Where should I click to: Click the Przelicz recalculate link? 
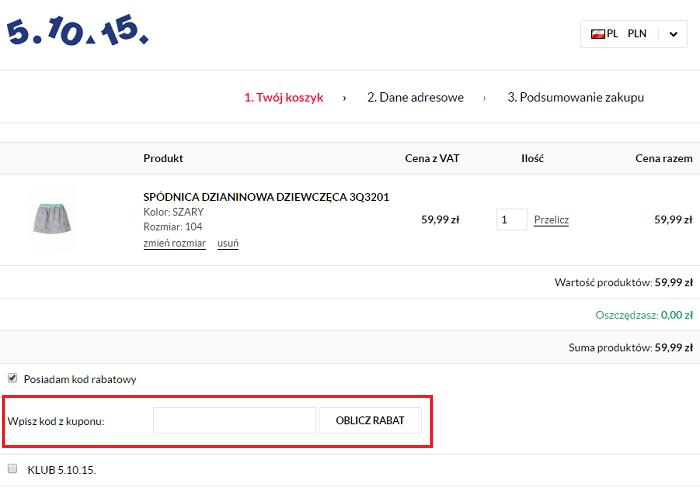coord(551,220)
